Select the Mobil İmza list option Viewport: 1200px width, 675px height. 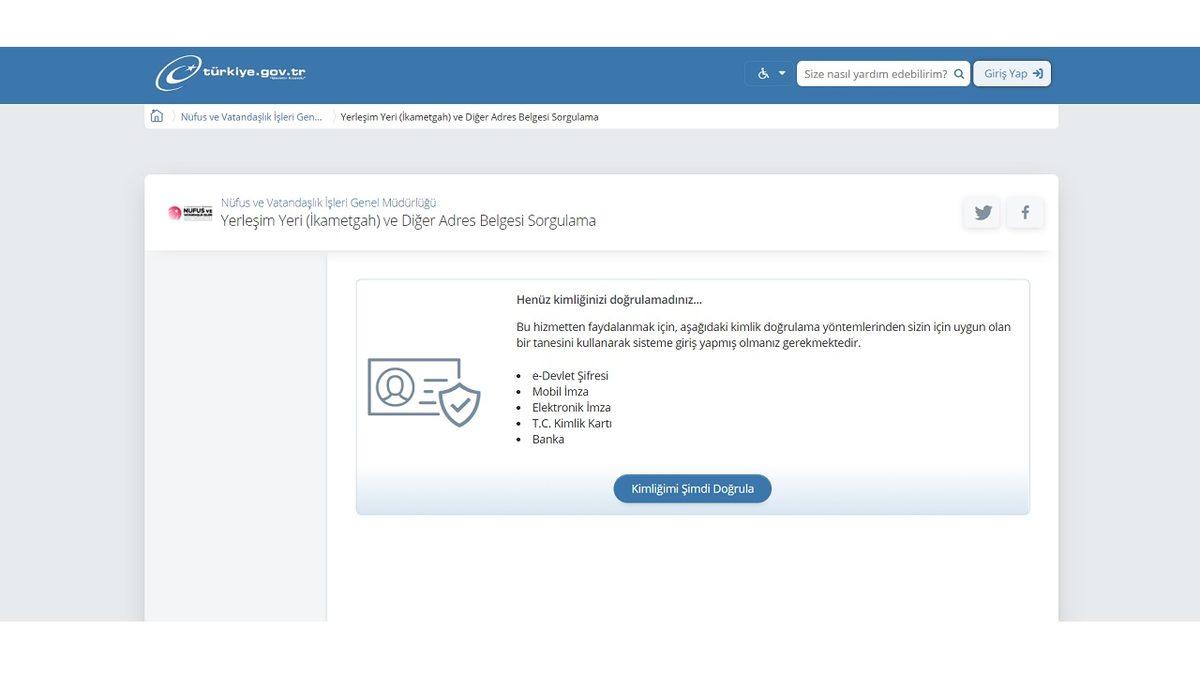[x=558, y=391]
